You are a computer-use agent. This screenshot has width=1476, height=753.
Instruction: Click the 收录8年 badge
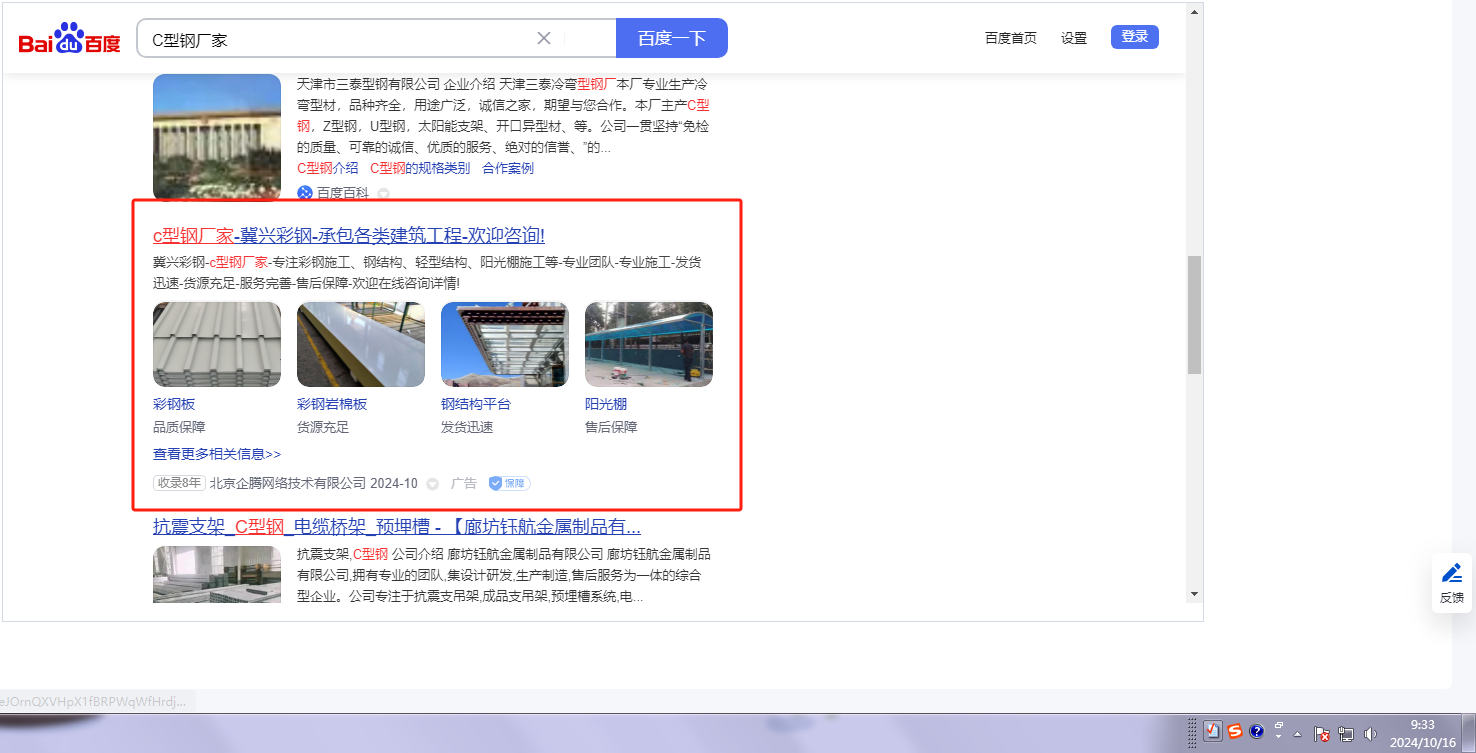tap(179, 483)
